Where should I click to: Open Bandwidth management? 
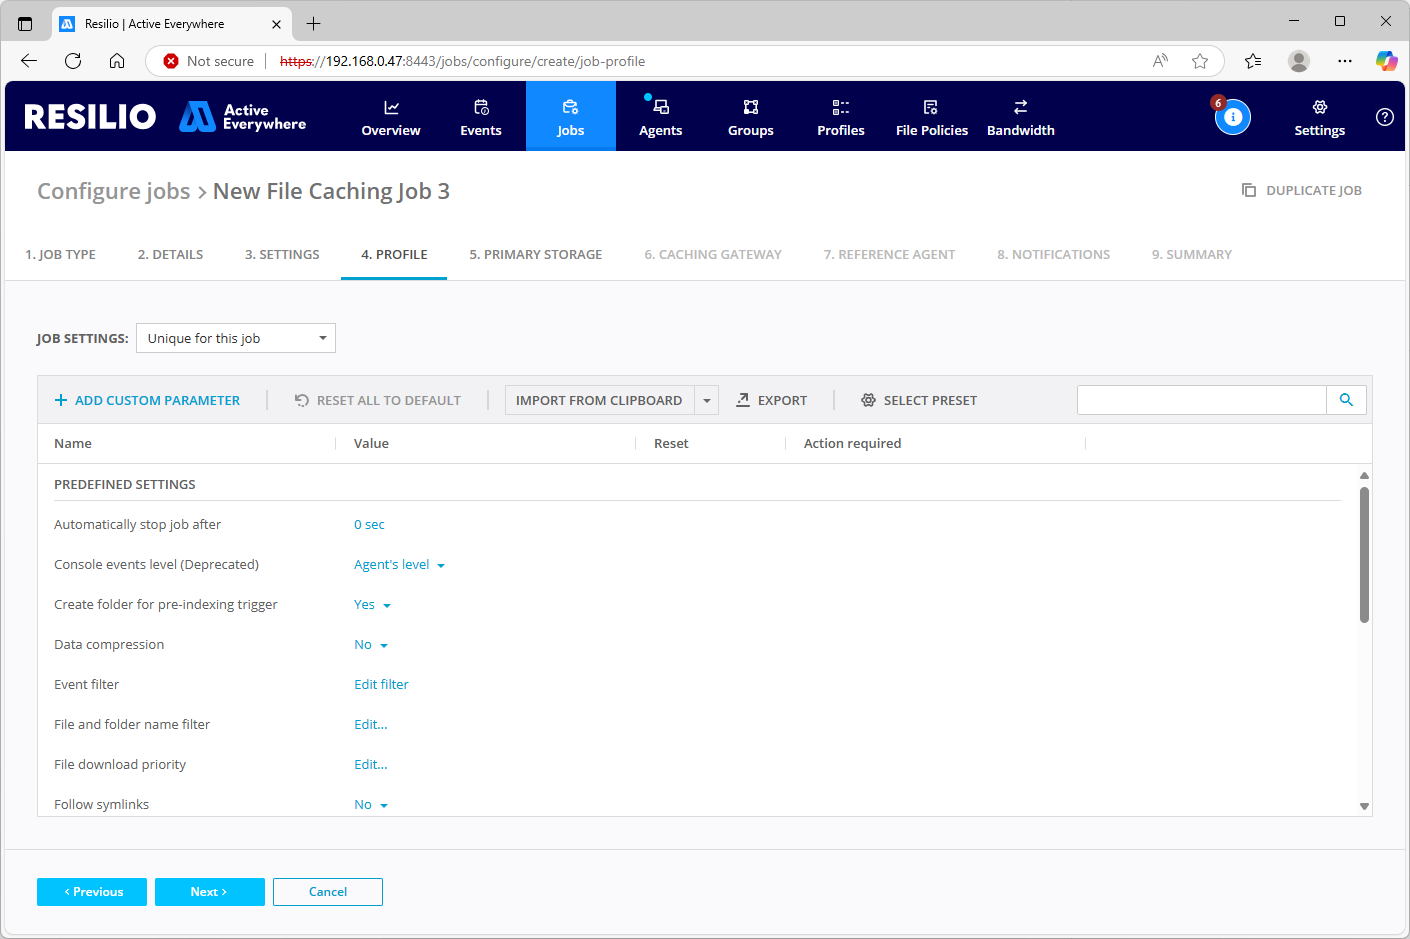[x=1020, y=116]
